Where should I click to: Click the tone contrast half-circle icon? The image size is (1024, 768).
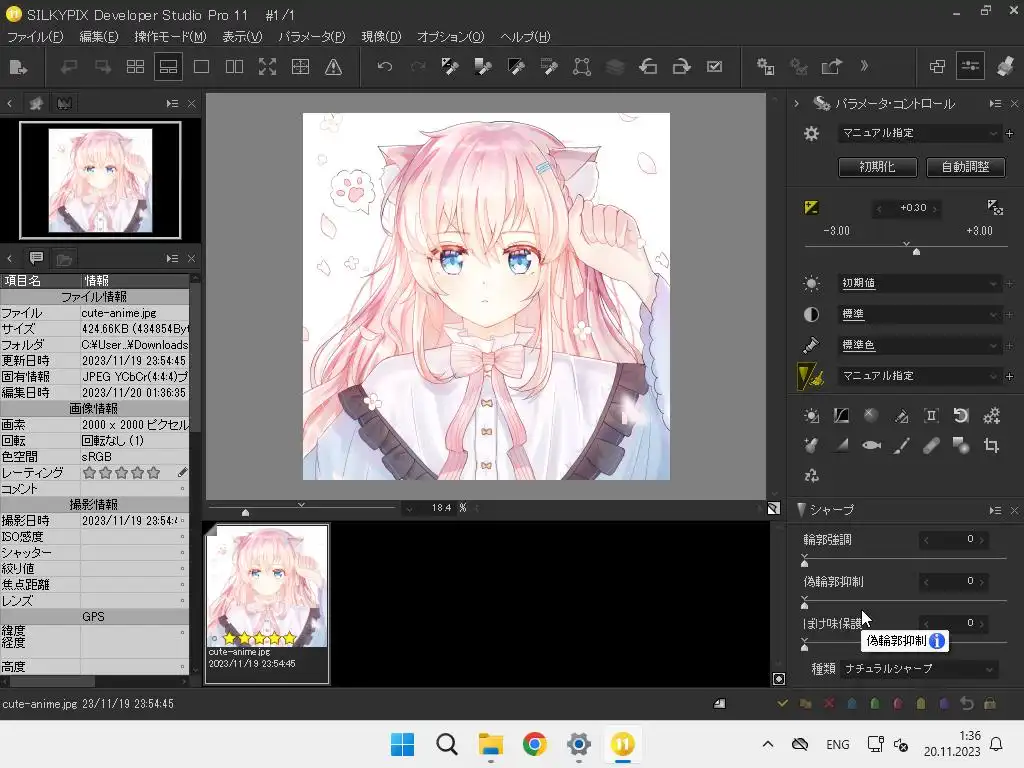pyautogui.click(x=811, y=314)
